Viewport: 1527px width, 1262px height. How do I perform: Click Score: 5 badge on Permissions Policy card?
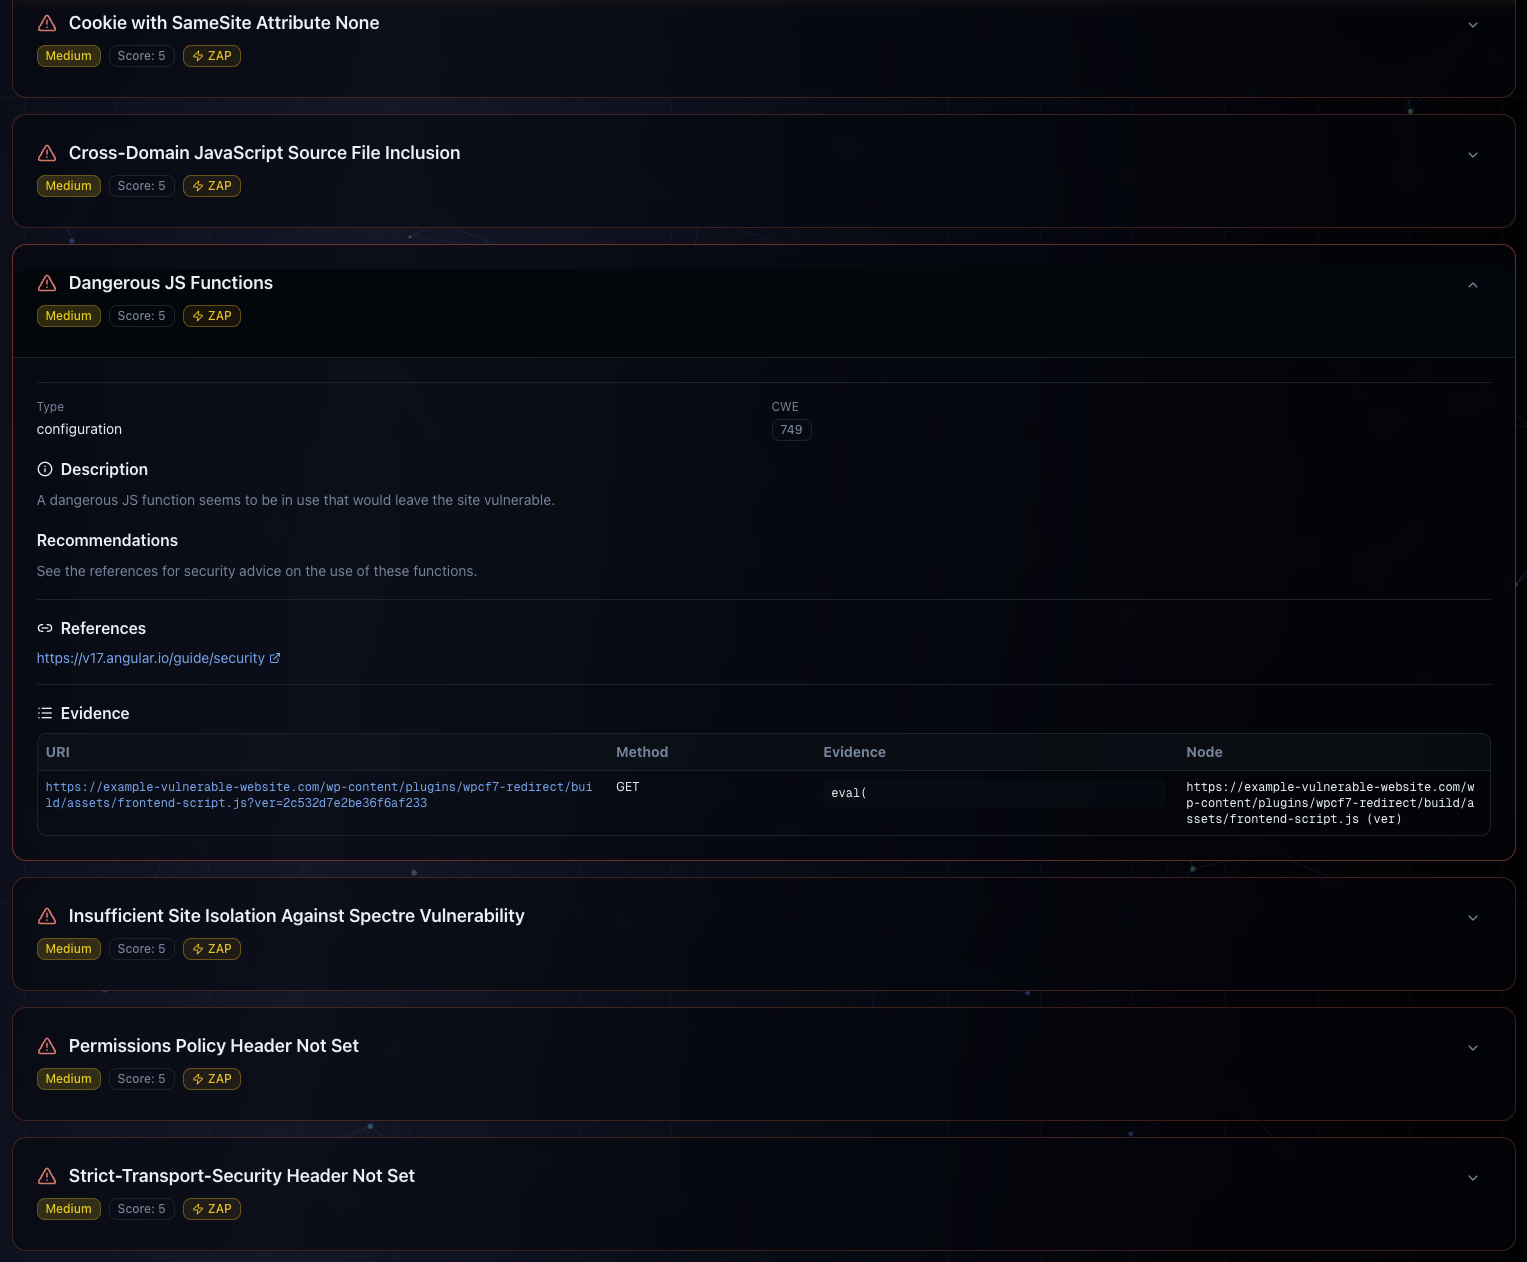(142, 1079)
